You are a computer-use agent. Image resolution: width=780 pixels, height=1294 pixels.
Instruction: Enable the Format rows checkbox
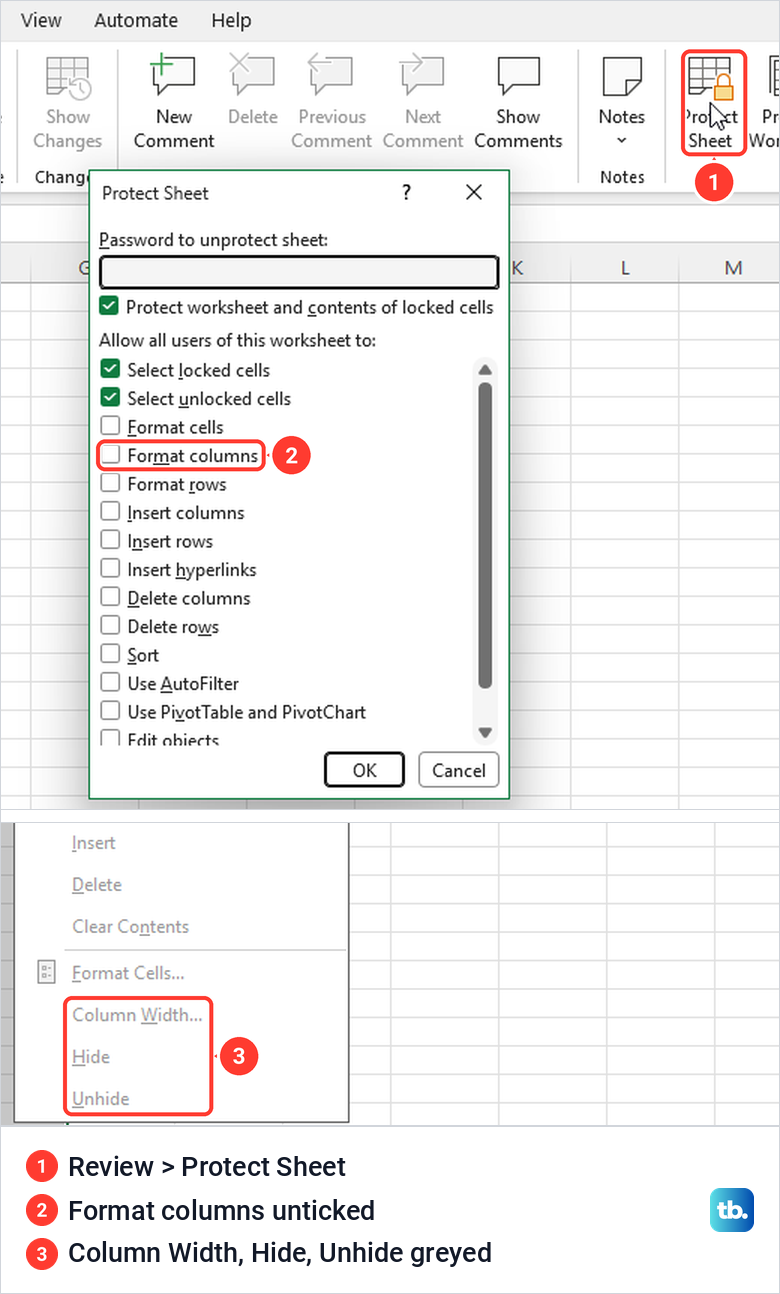110,484
